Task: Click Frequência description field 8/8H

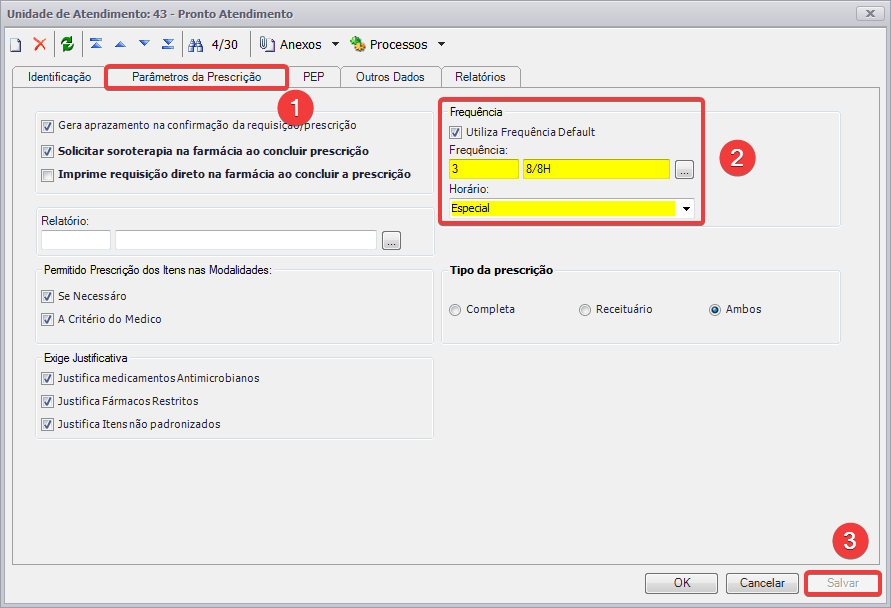Action: tap(596, 169)
